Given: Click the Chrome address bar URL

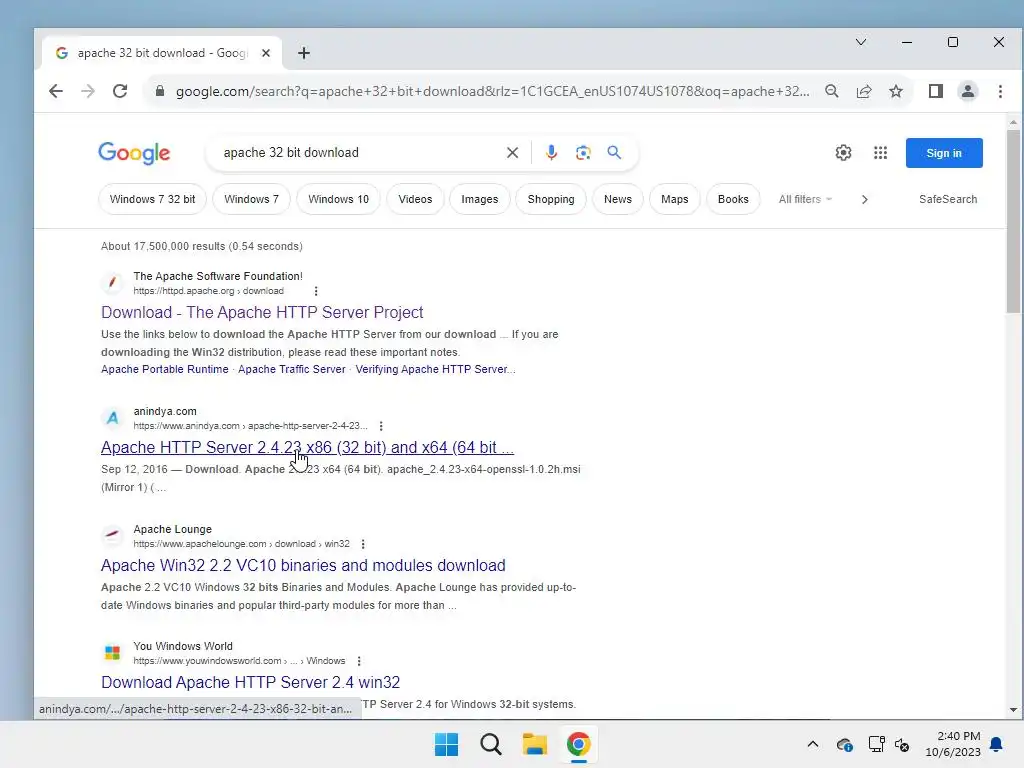Looking at the screenshot, I should point(492,91).
